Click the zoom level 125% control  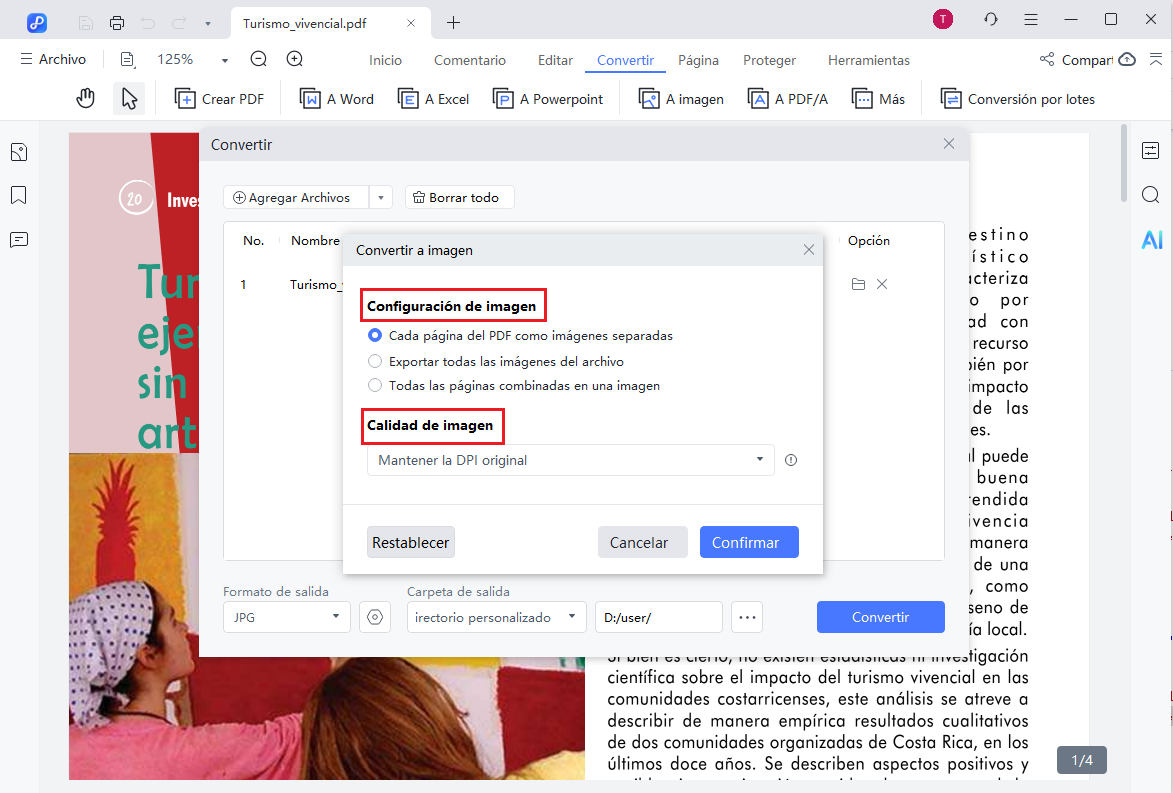(x=176, y=59)
